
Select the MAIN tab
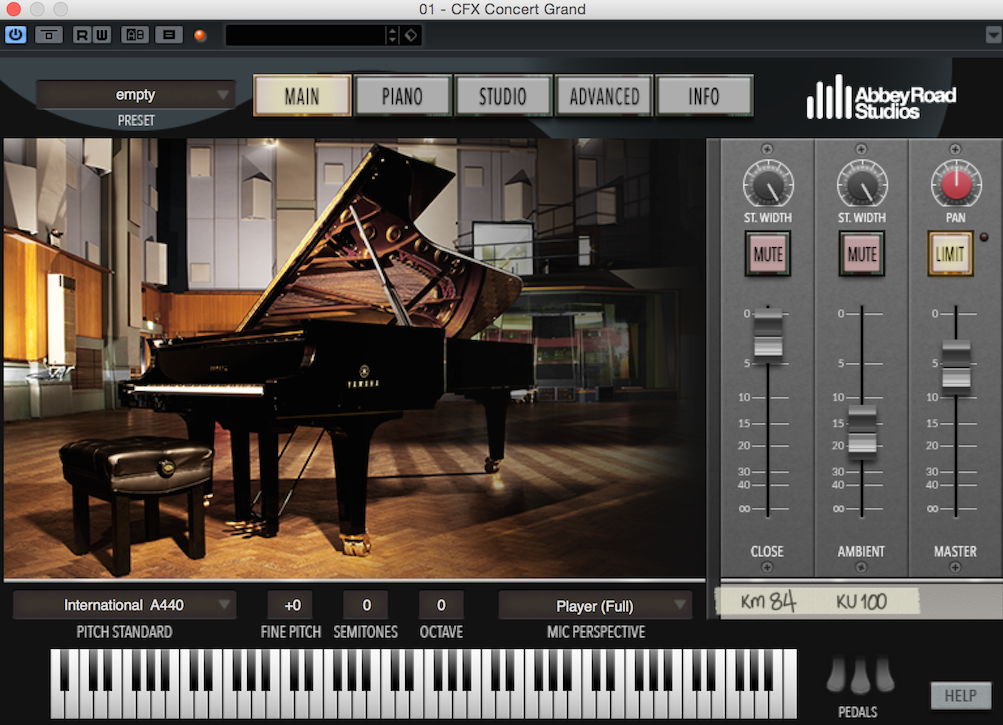302,96
